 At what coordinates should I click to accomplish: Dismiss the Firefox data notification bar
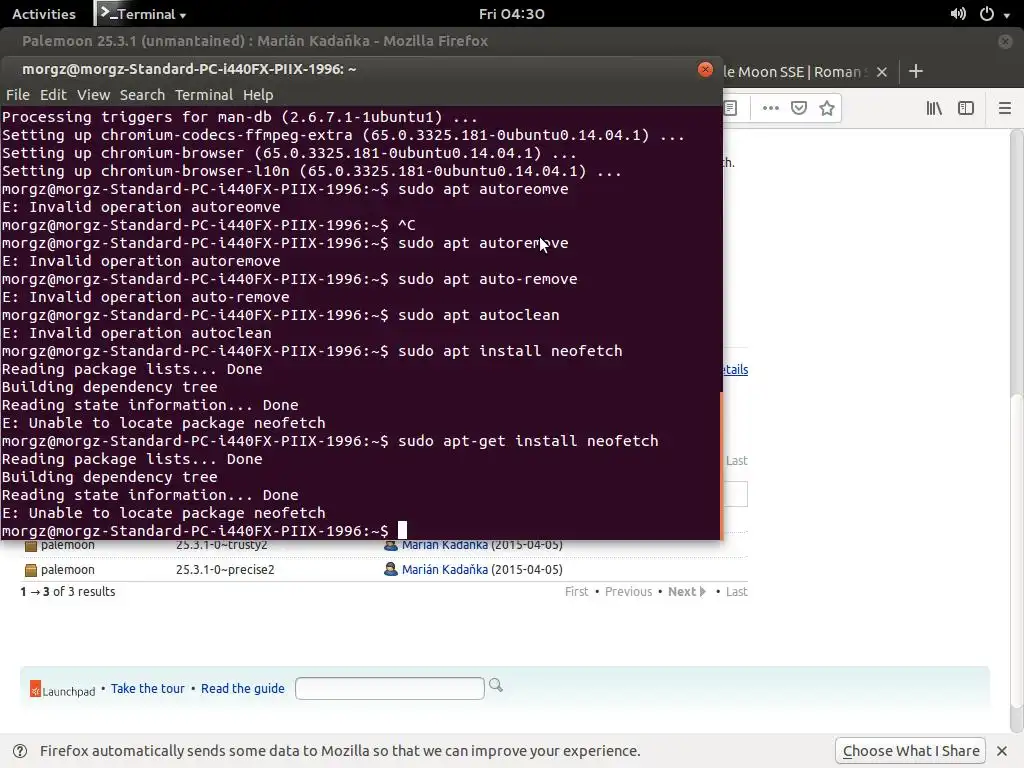[1002, 751]
